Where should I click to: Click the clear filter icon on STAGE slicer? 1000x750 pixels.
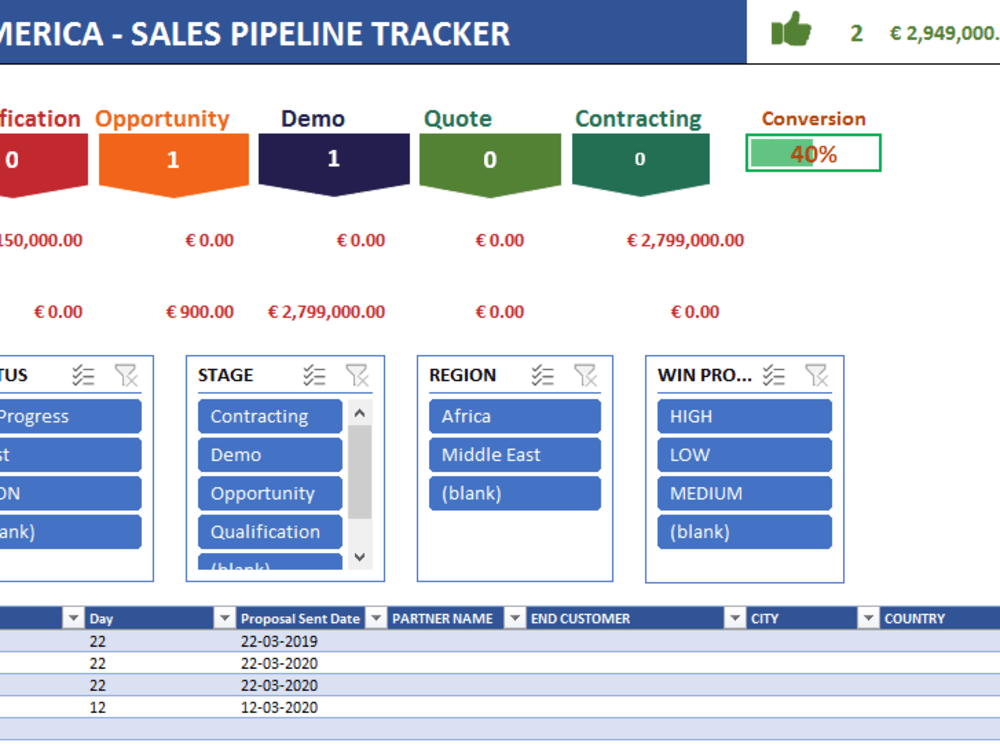359,375
